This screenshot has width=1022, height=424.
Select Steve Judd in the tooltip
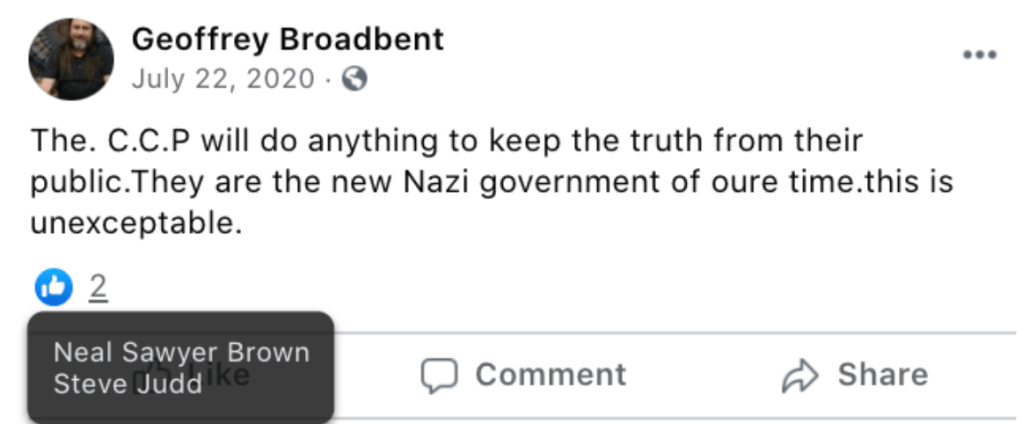coord(127,383)
